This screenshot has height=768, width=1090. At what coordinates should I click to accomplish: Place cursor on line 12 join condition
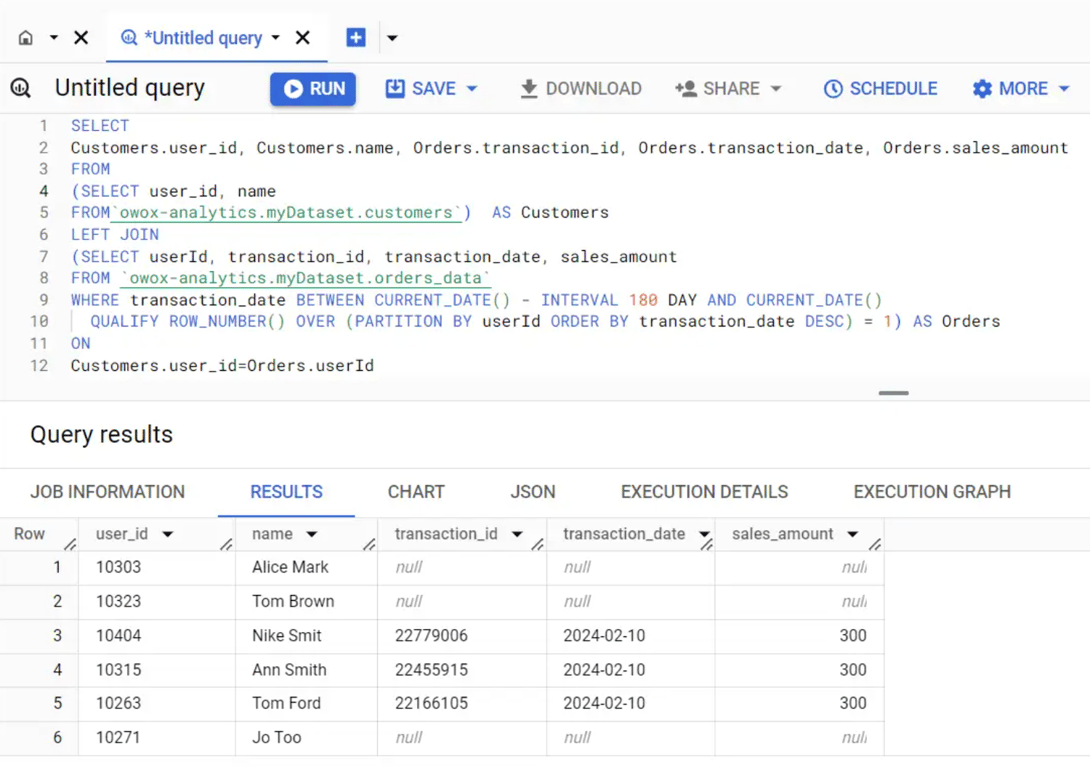click(x=222, y=366)
